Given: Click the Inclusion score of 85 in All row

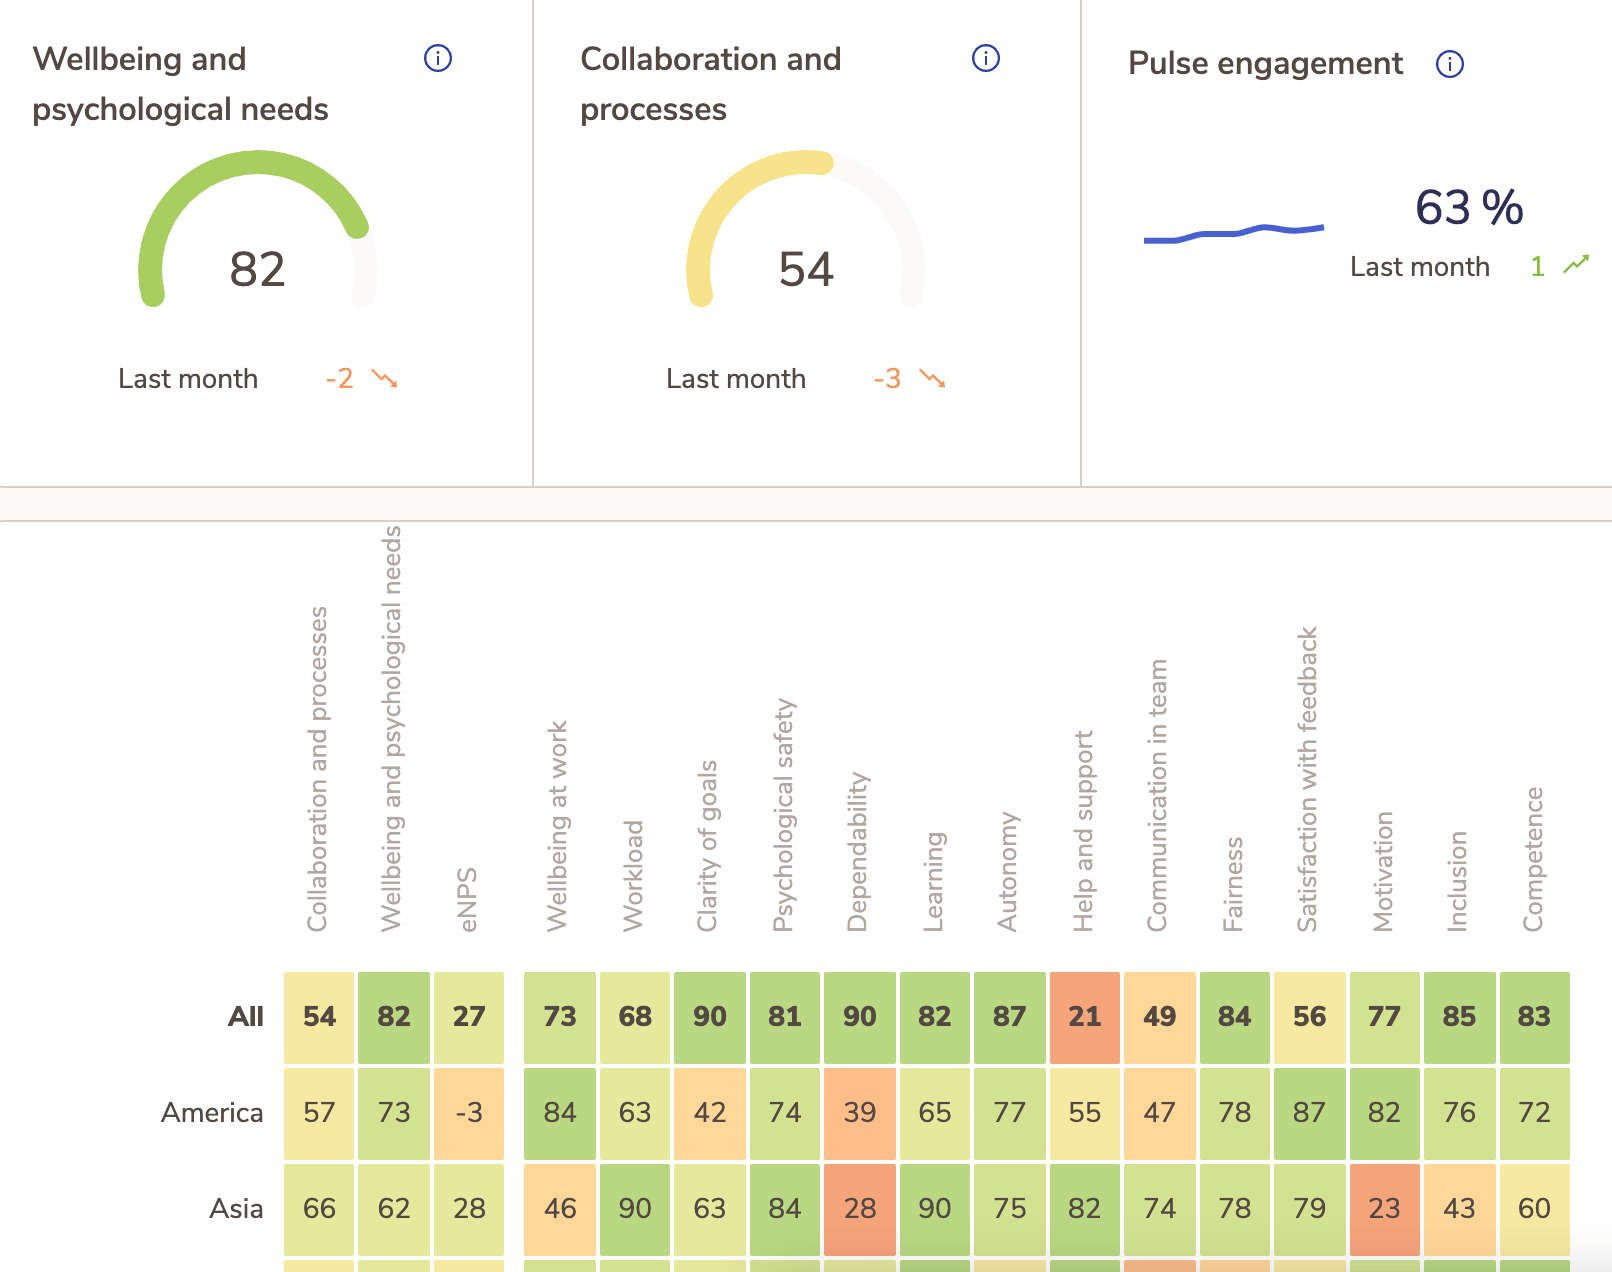Looking at the screenshot, I should tap(1460, 1017).
